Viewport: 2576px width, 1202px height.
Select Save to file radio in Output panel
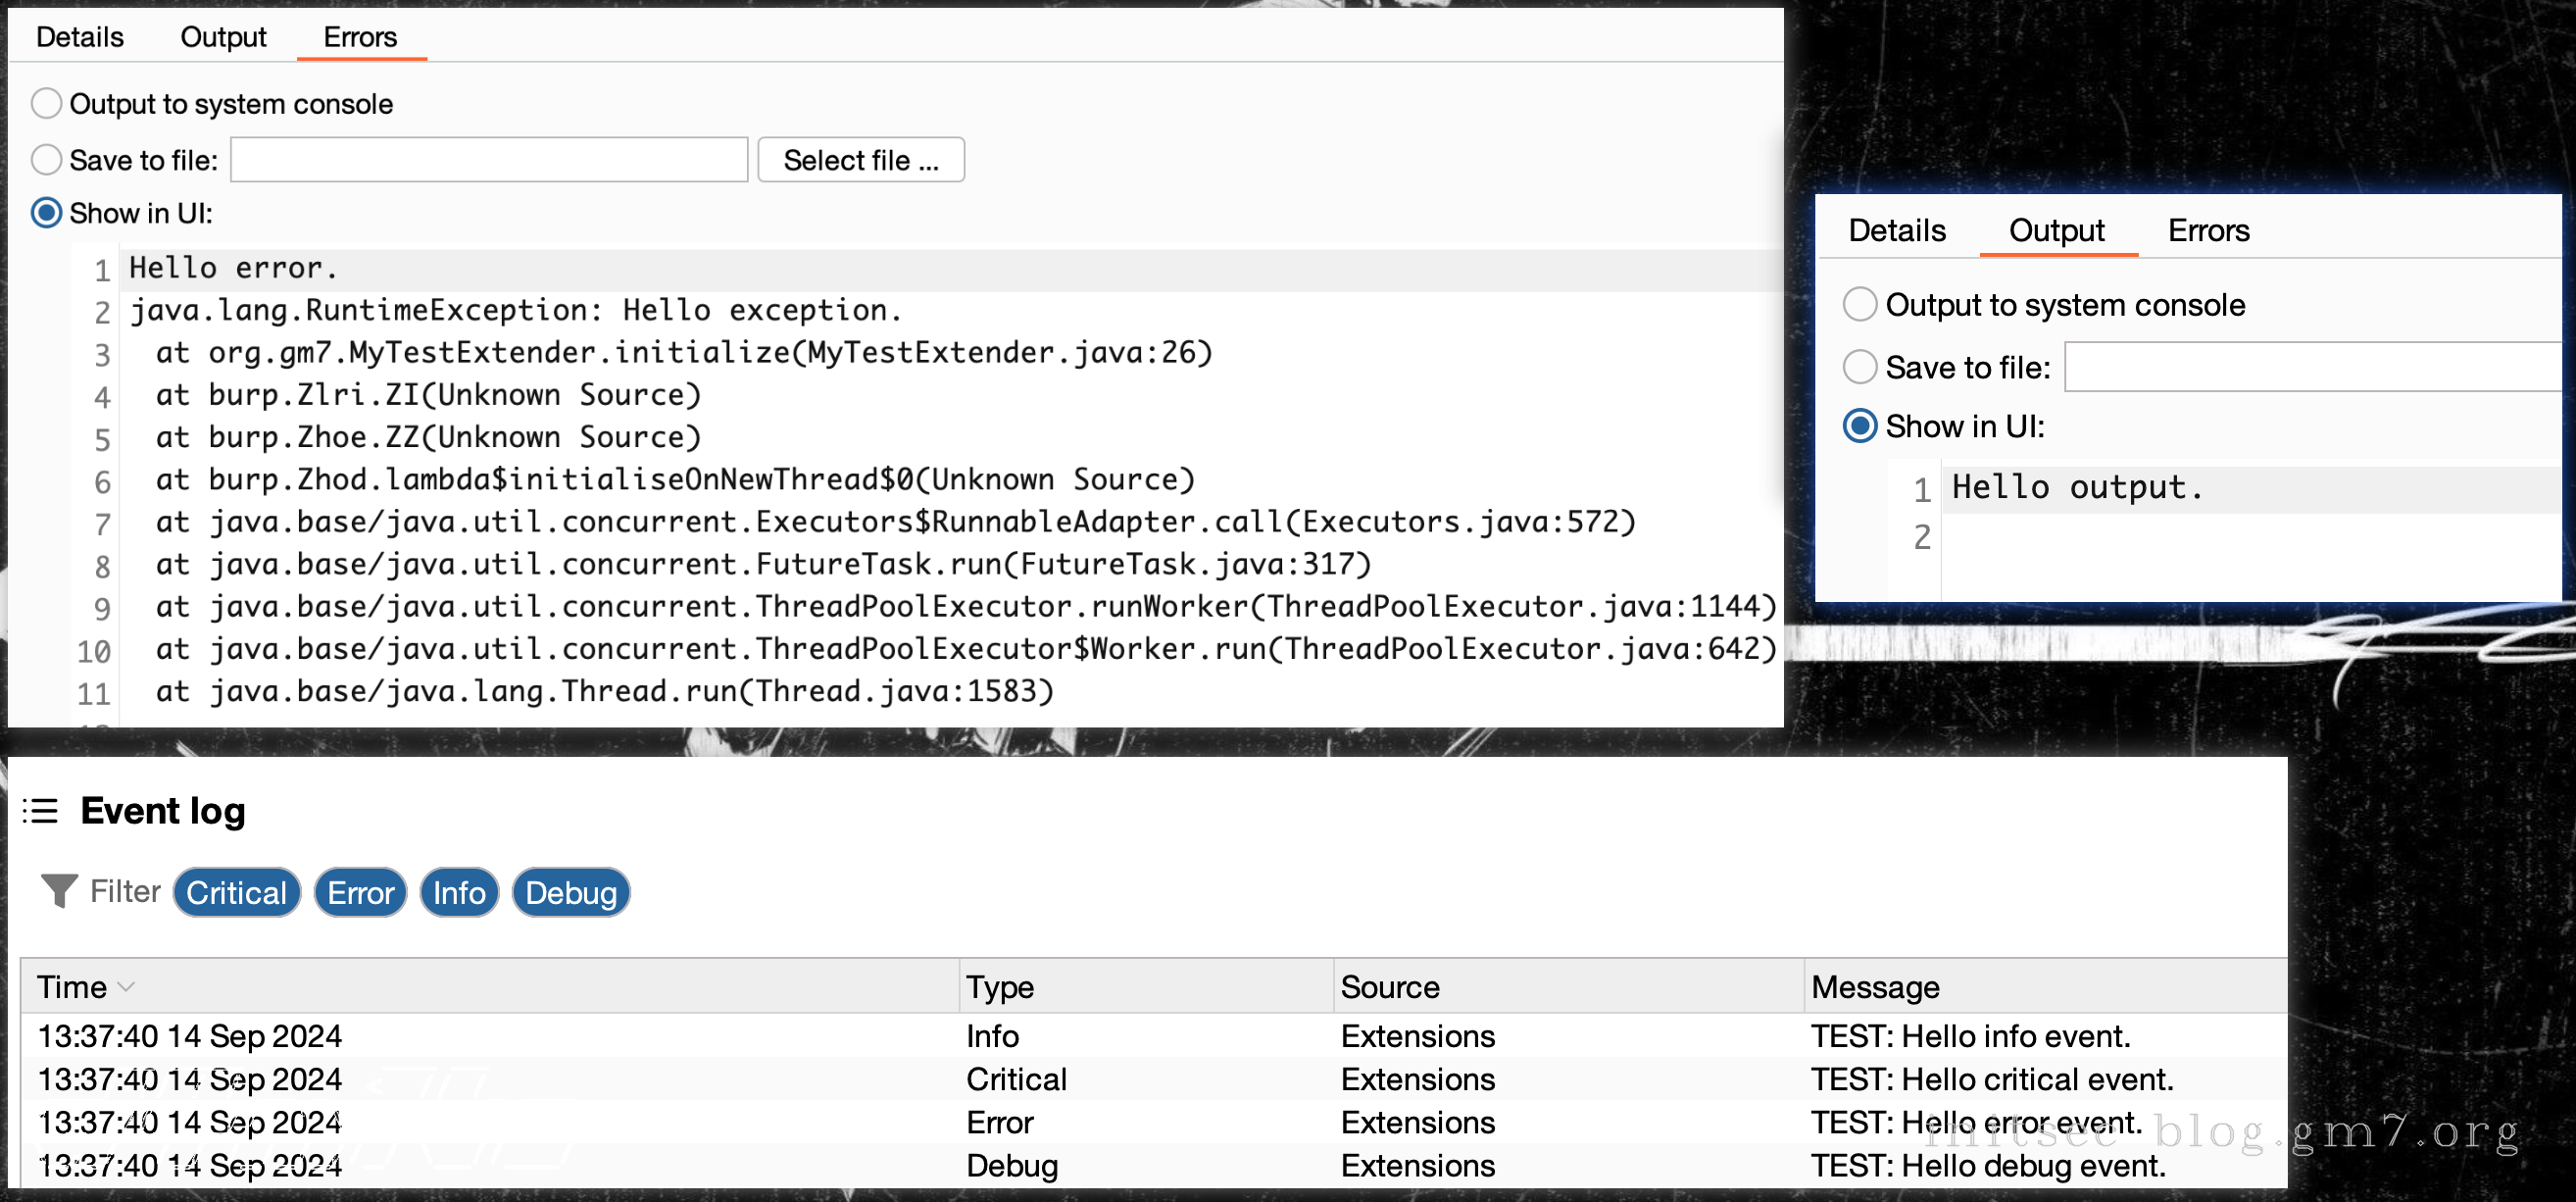pos(1859,367)
